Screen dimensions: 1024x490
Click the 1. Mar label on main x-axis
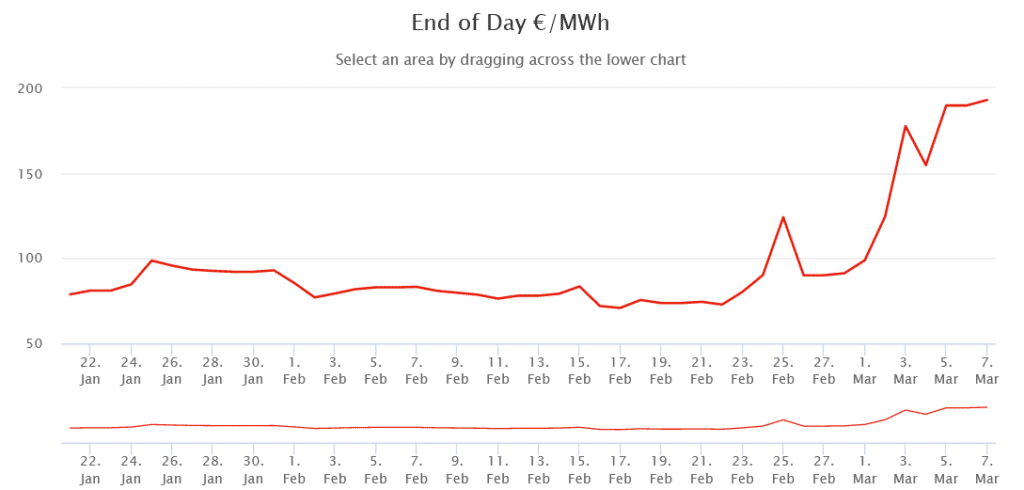click(865, 370)
